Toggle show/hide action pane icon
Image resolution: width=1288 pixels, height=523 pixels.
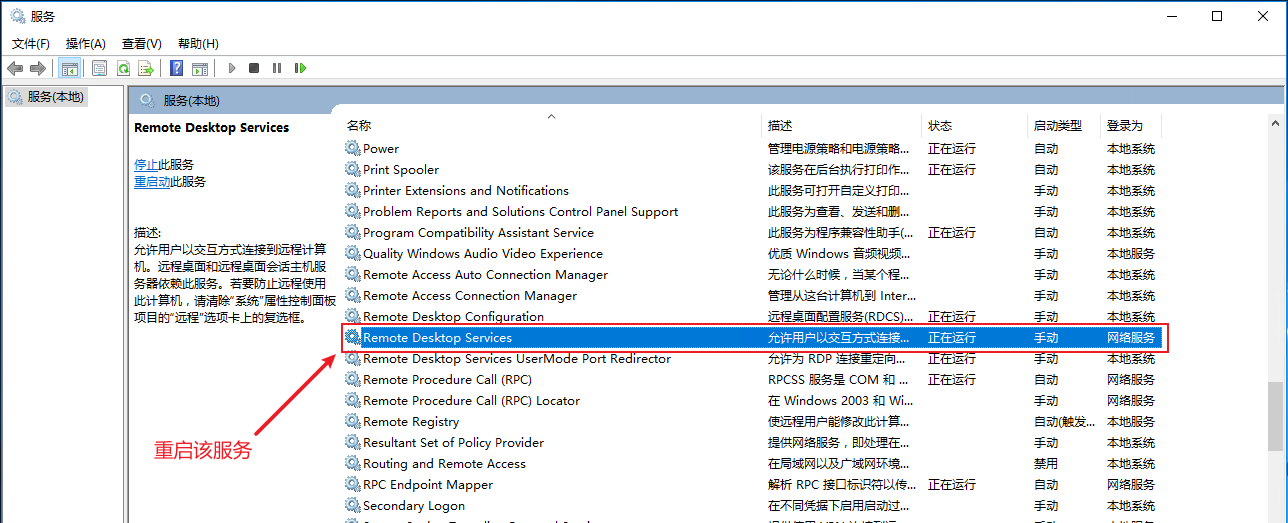[x=200, y=68]
